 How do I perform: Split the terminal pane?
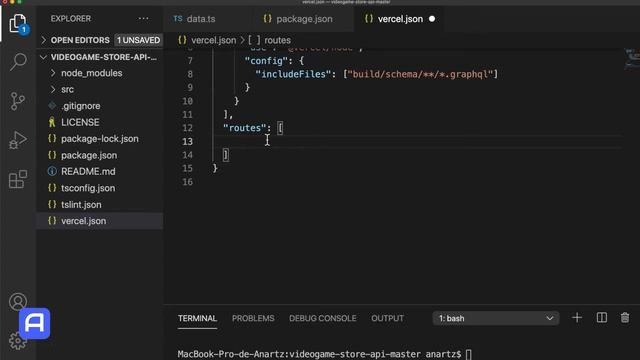[x=602, y=318]
